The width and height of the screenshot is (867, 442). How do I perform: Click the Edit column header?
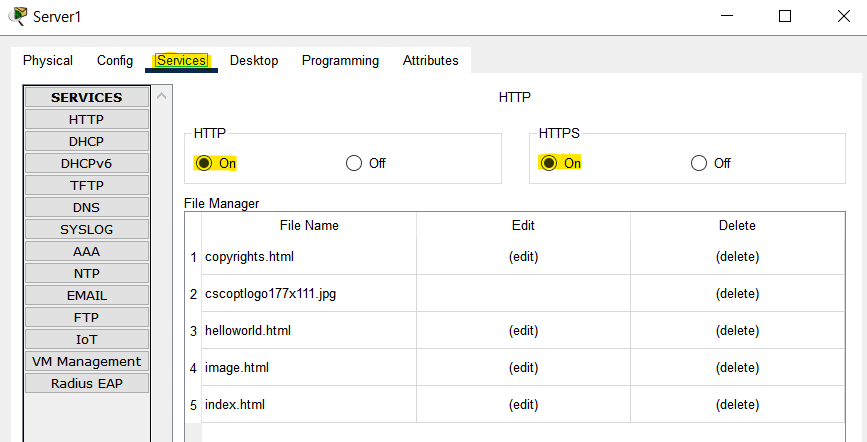(523, 225)
